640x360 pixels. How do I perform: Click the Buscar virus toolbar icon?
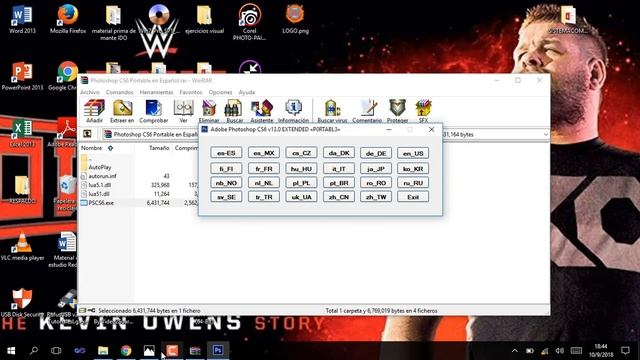click(332, 111)
